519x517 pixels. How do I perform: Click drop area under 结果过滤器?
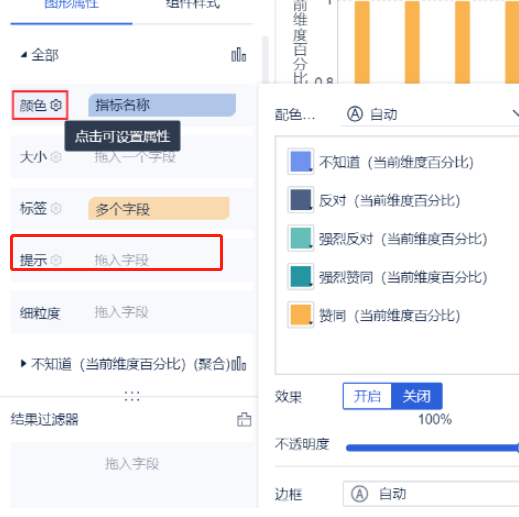(x=132, y=475)
